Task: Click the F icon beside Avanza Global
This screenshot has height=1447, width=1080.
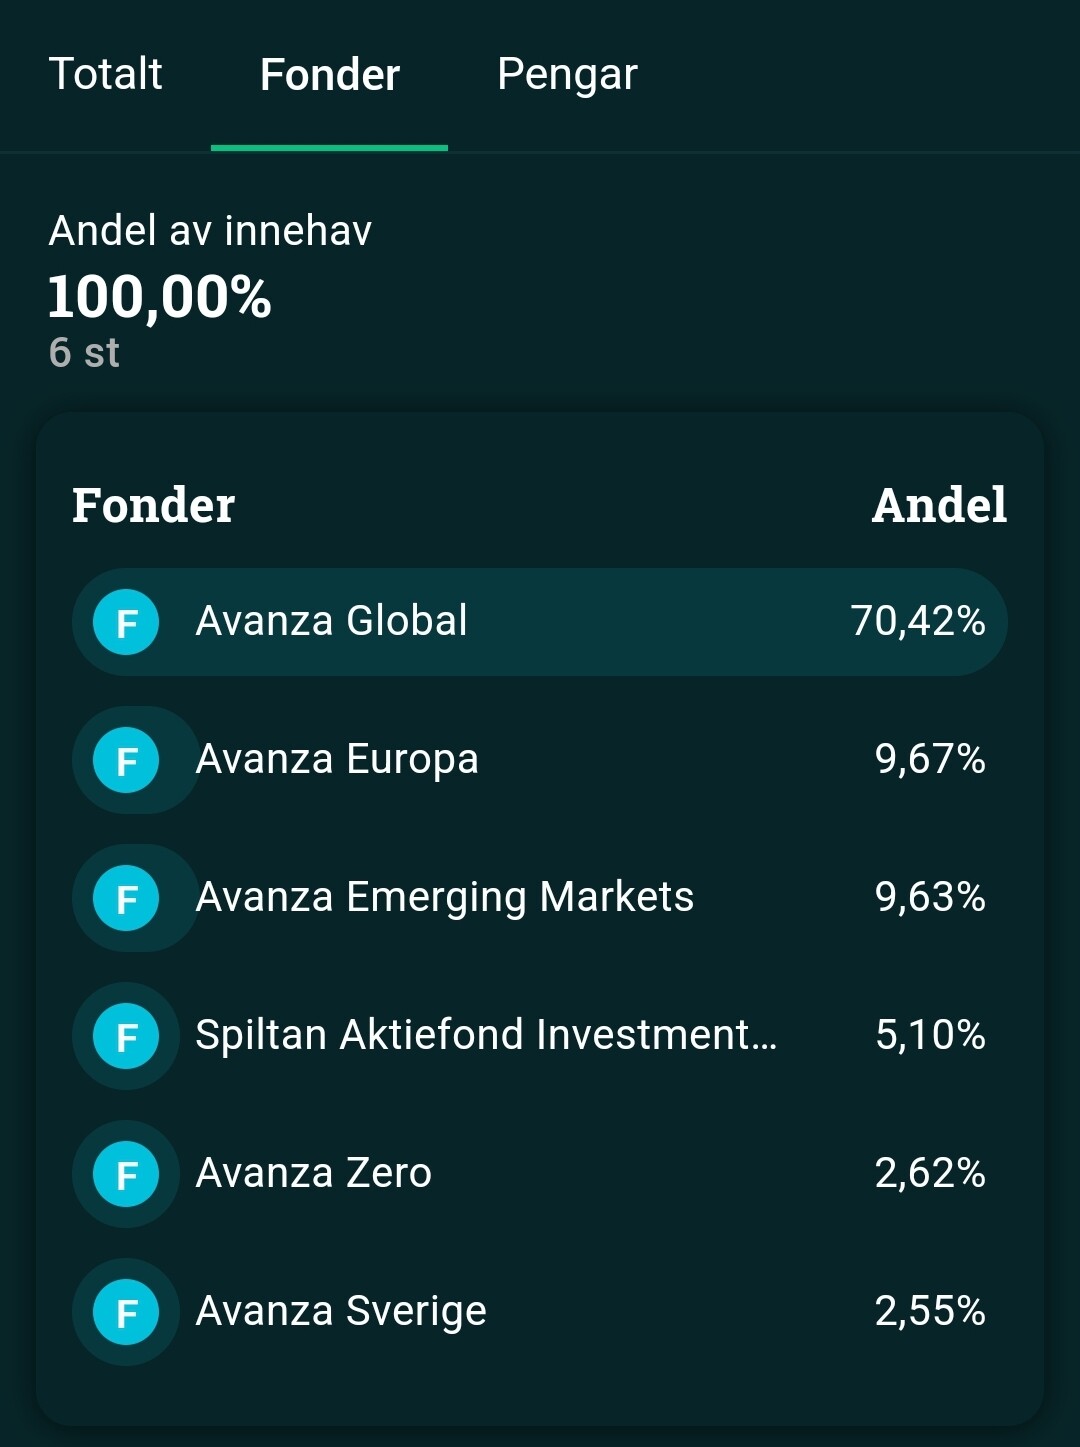Action: click(126, 622)
